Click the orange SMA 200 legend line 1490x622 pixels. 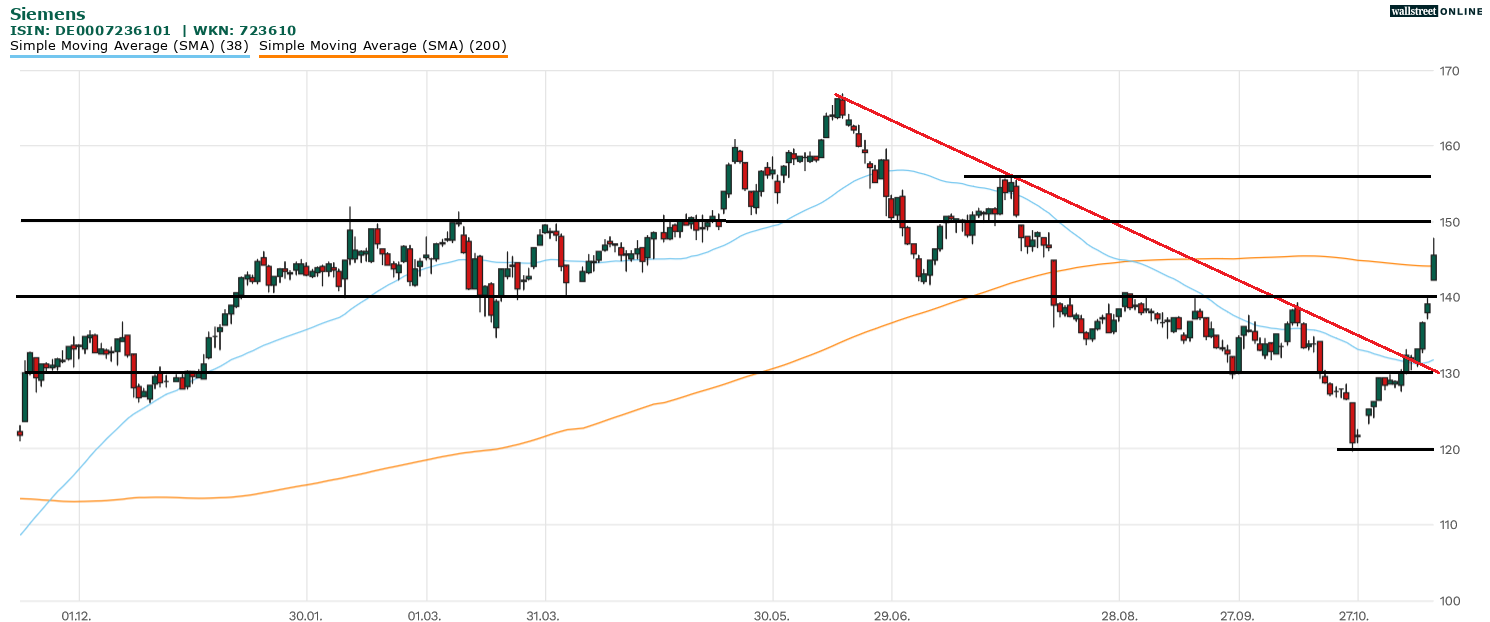(x=383, y=56)
